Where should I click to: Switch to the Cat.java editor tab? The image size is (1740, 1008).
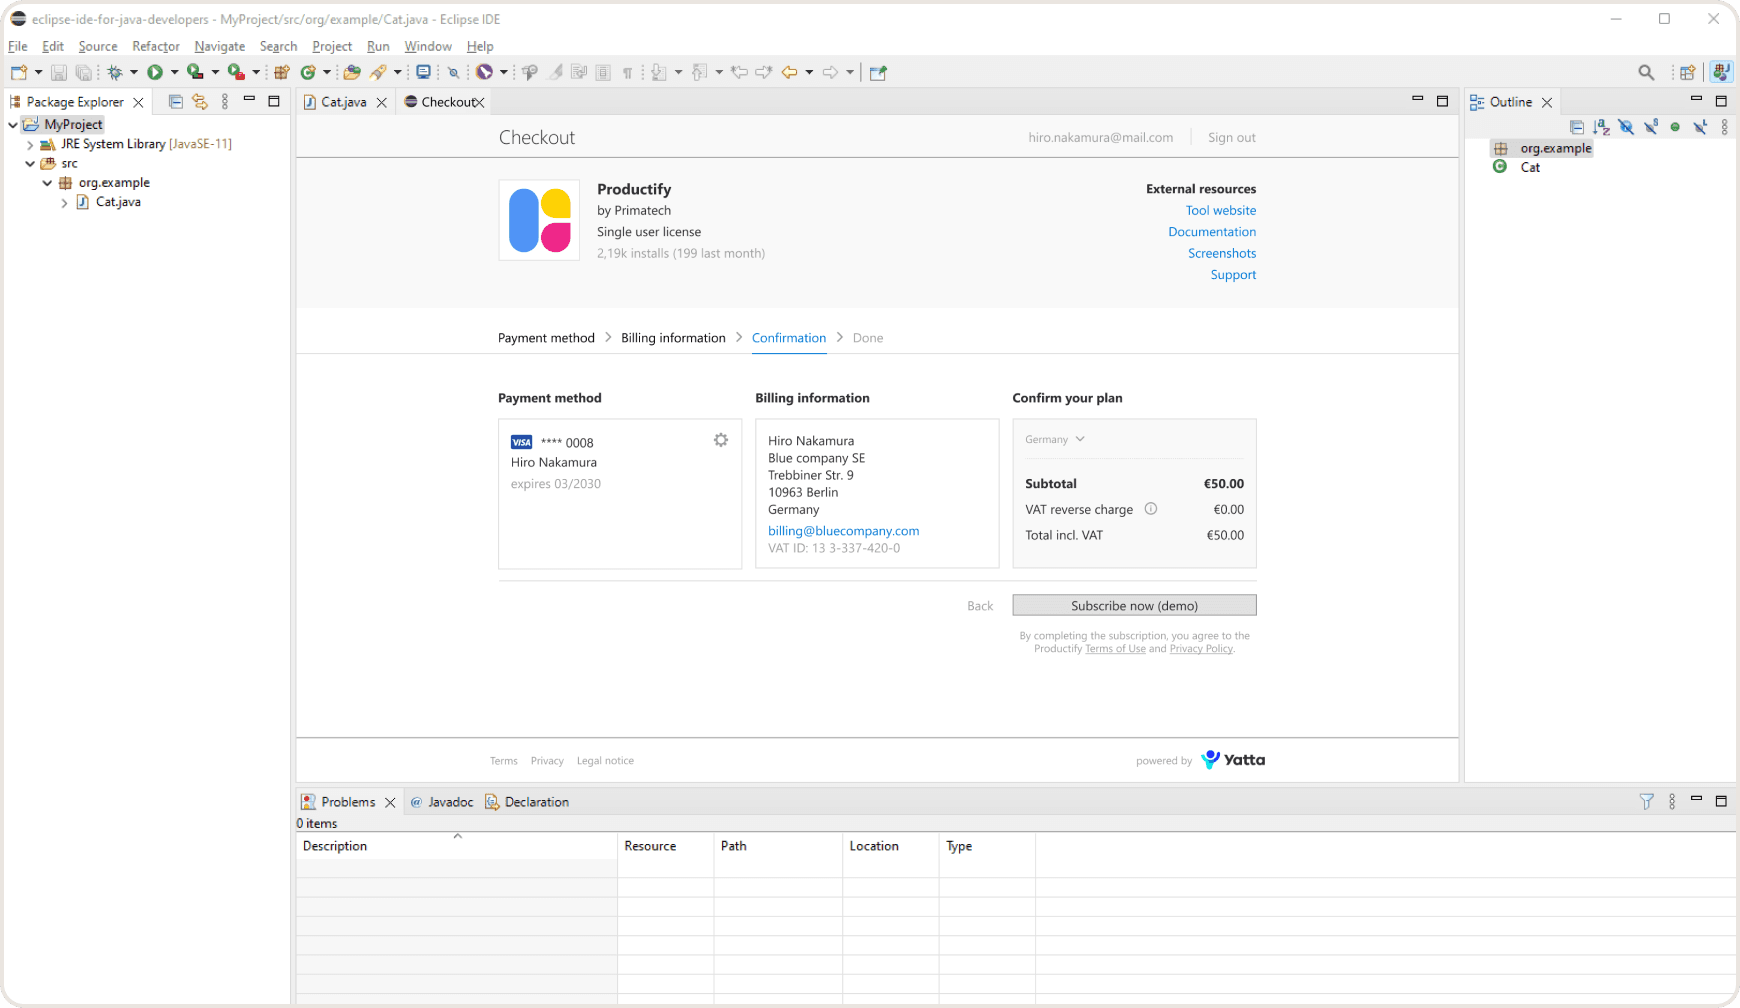pyautogui.click(x=343, y=102)
